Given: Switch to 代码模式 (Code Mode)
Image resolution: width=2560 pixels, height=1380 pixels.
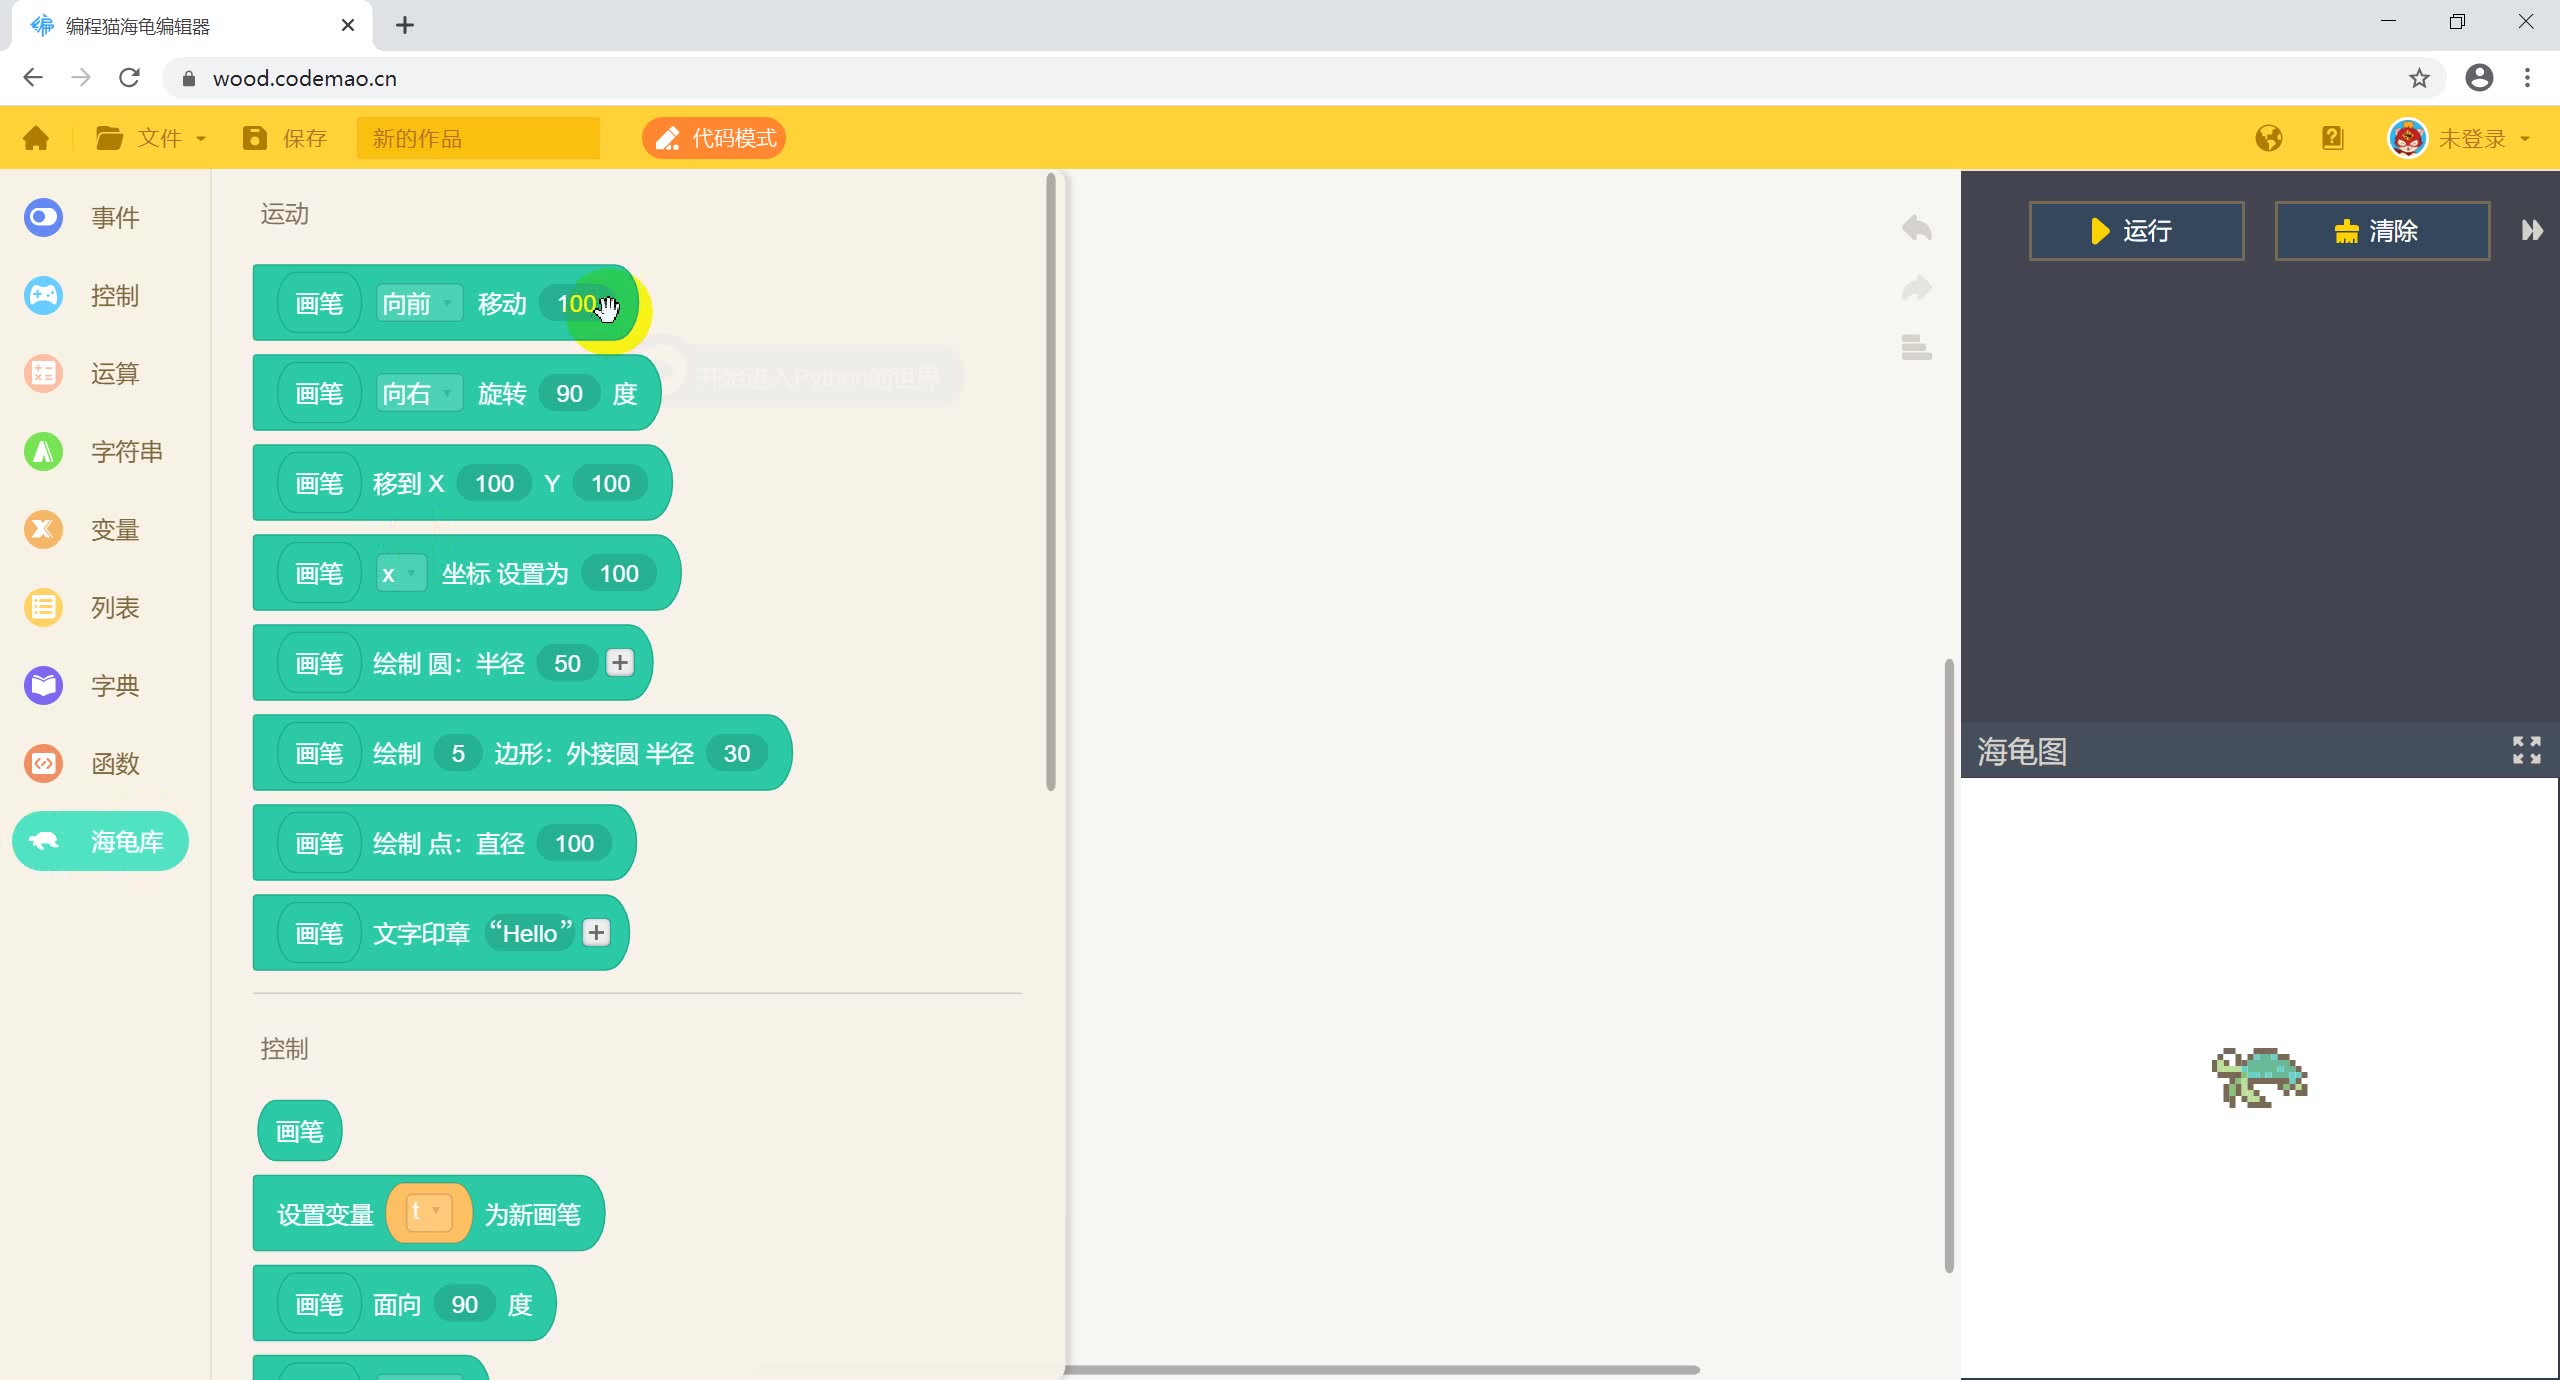Looking at the screenshot, I should tap(715, 138).
